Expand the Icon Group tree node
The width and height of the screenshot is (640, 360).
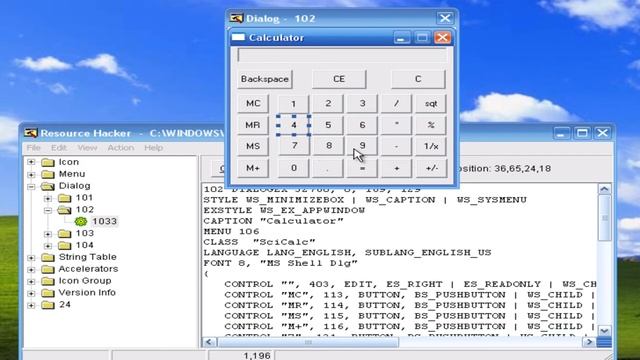[31, 281]
